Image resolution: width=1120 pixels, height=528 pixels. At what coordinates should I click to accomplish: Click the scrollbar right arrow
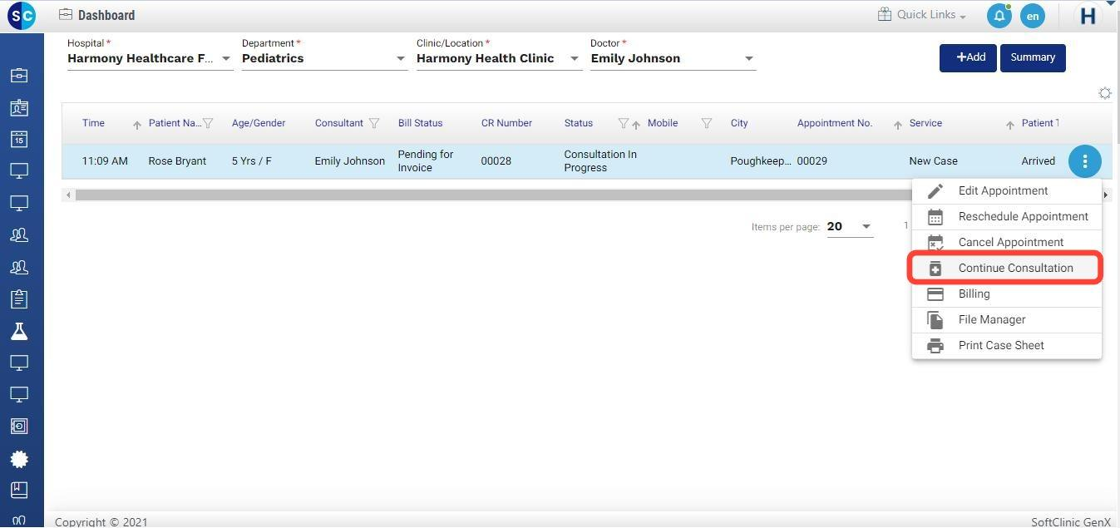pos(1106,194)
